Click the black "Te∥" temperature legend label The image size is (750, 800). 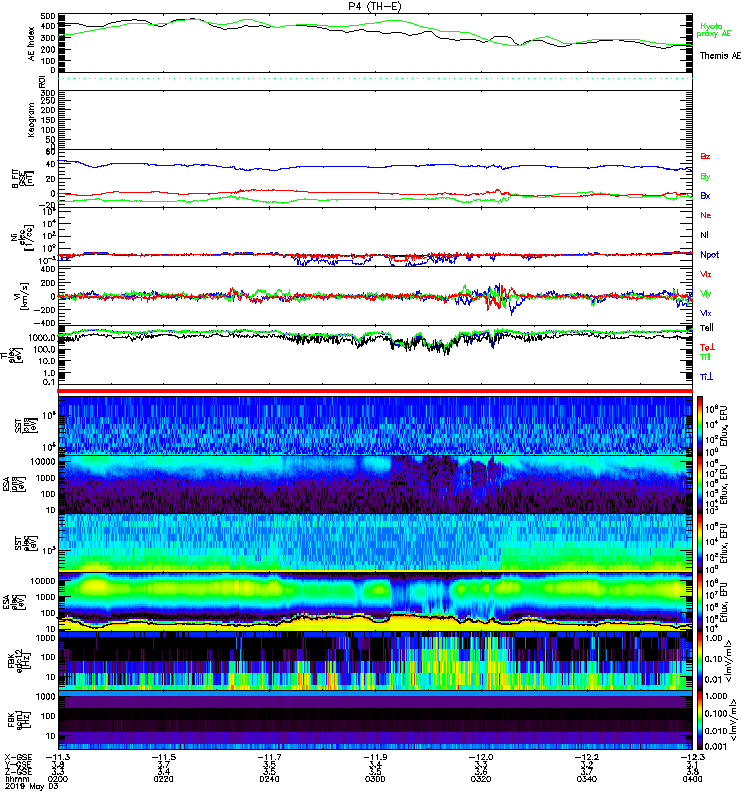pyautogui.click(x=707, y=328)
